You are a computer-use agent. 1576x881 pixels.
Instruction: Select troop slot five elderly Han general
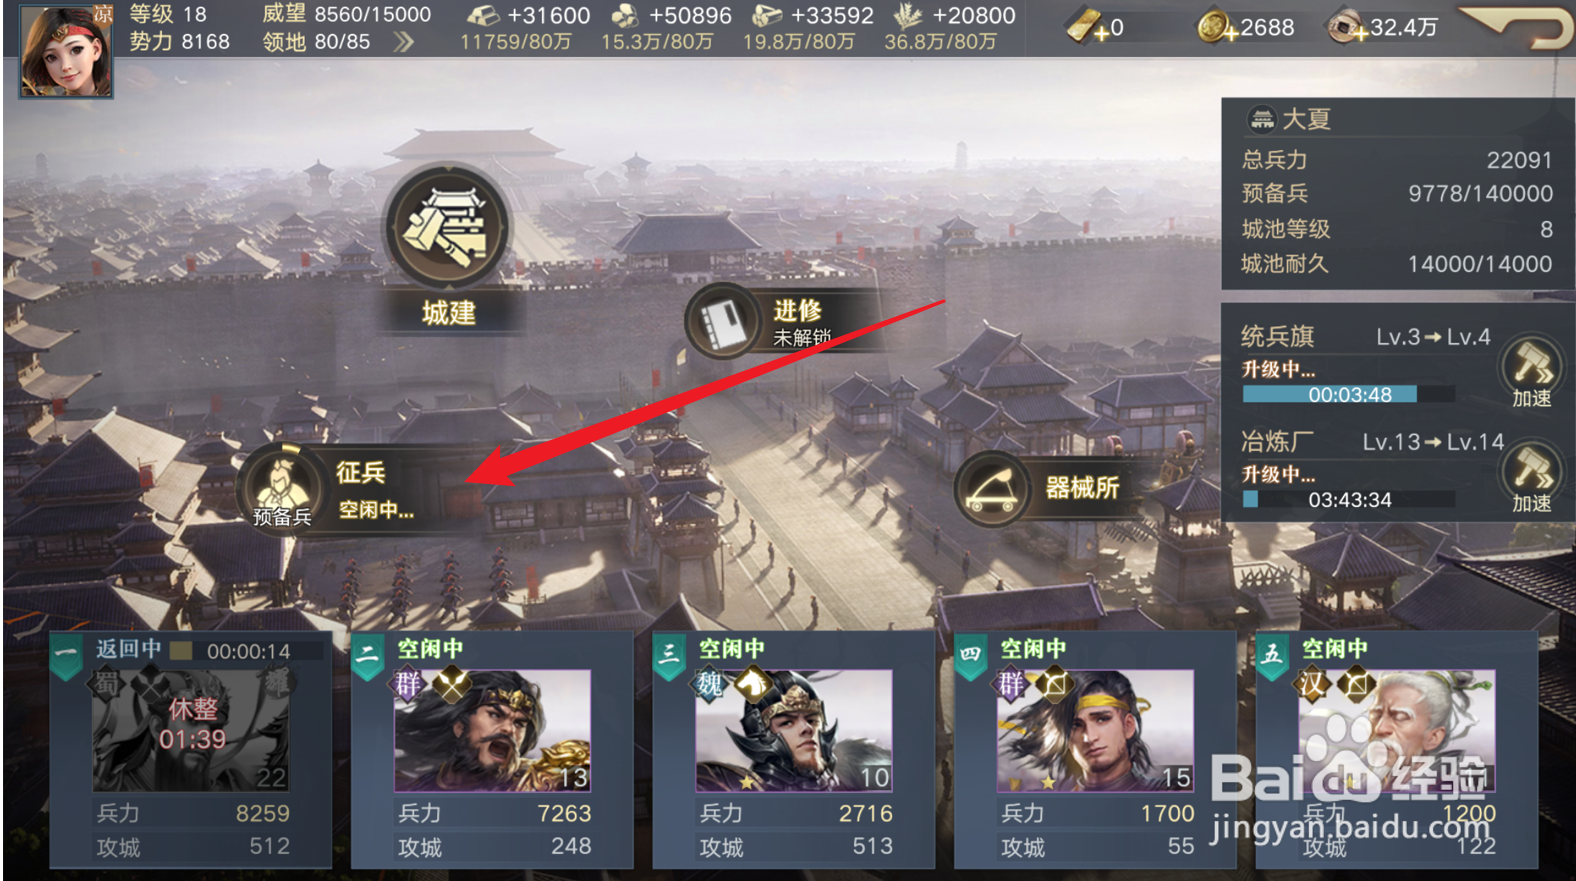[1396, 749]
